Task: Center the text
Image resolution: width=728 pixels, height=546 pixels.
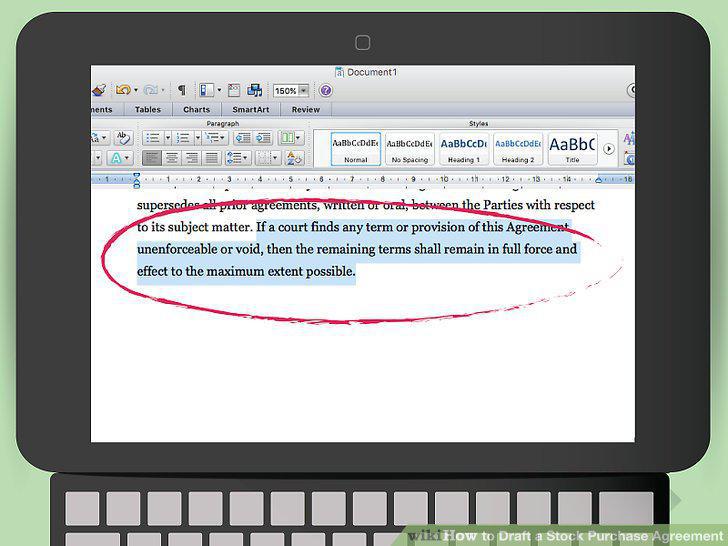Action: (x=172, y=158)
